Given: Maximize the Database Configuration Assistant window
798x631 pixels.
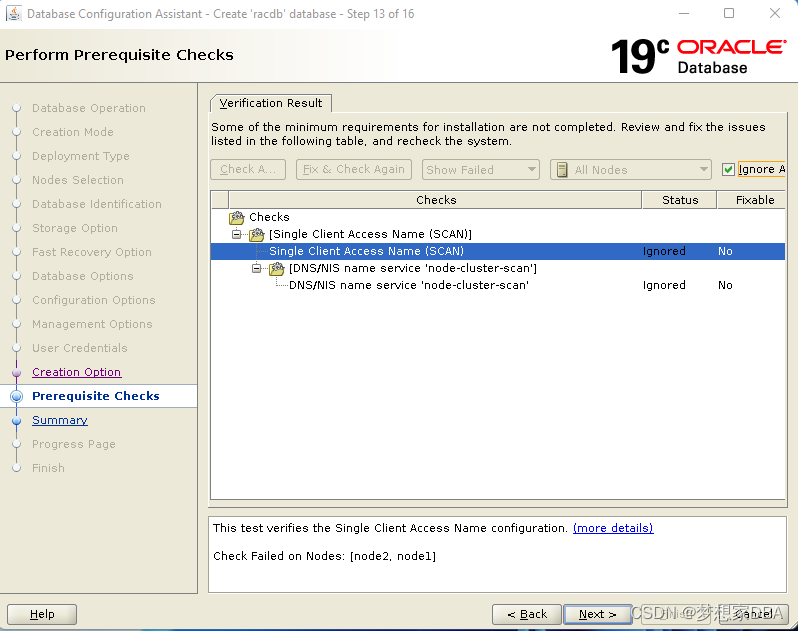Looking at the screenshot, I should tap(729, 13).
